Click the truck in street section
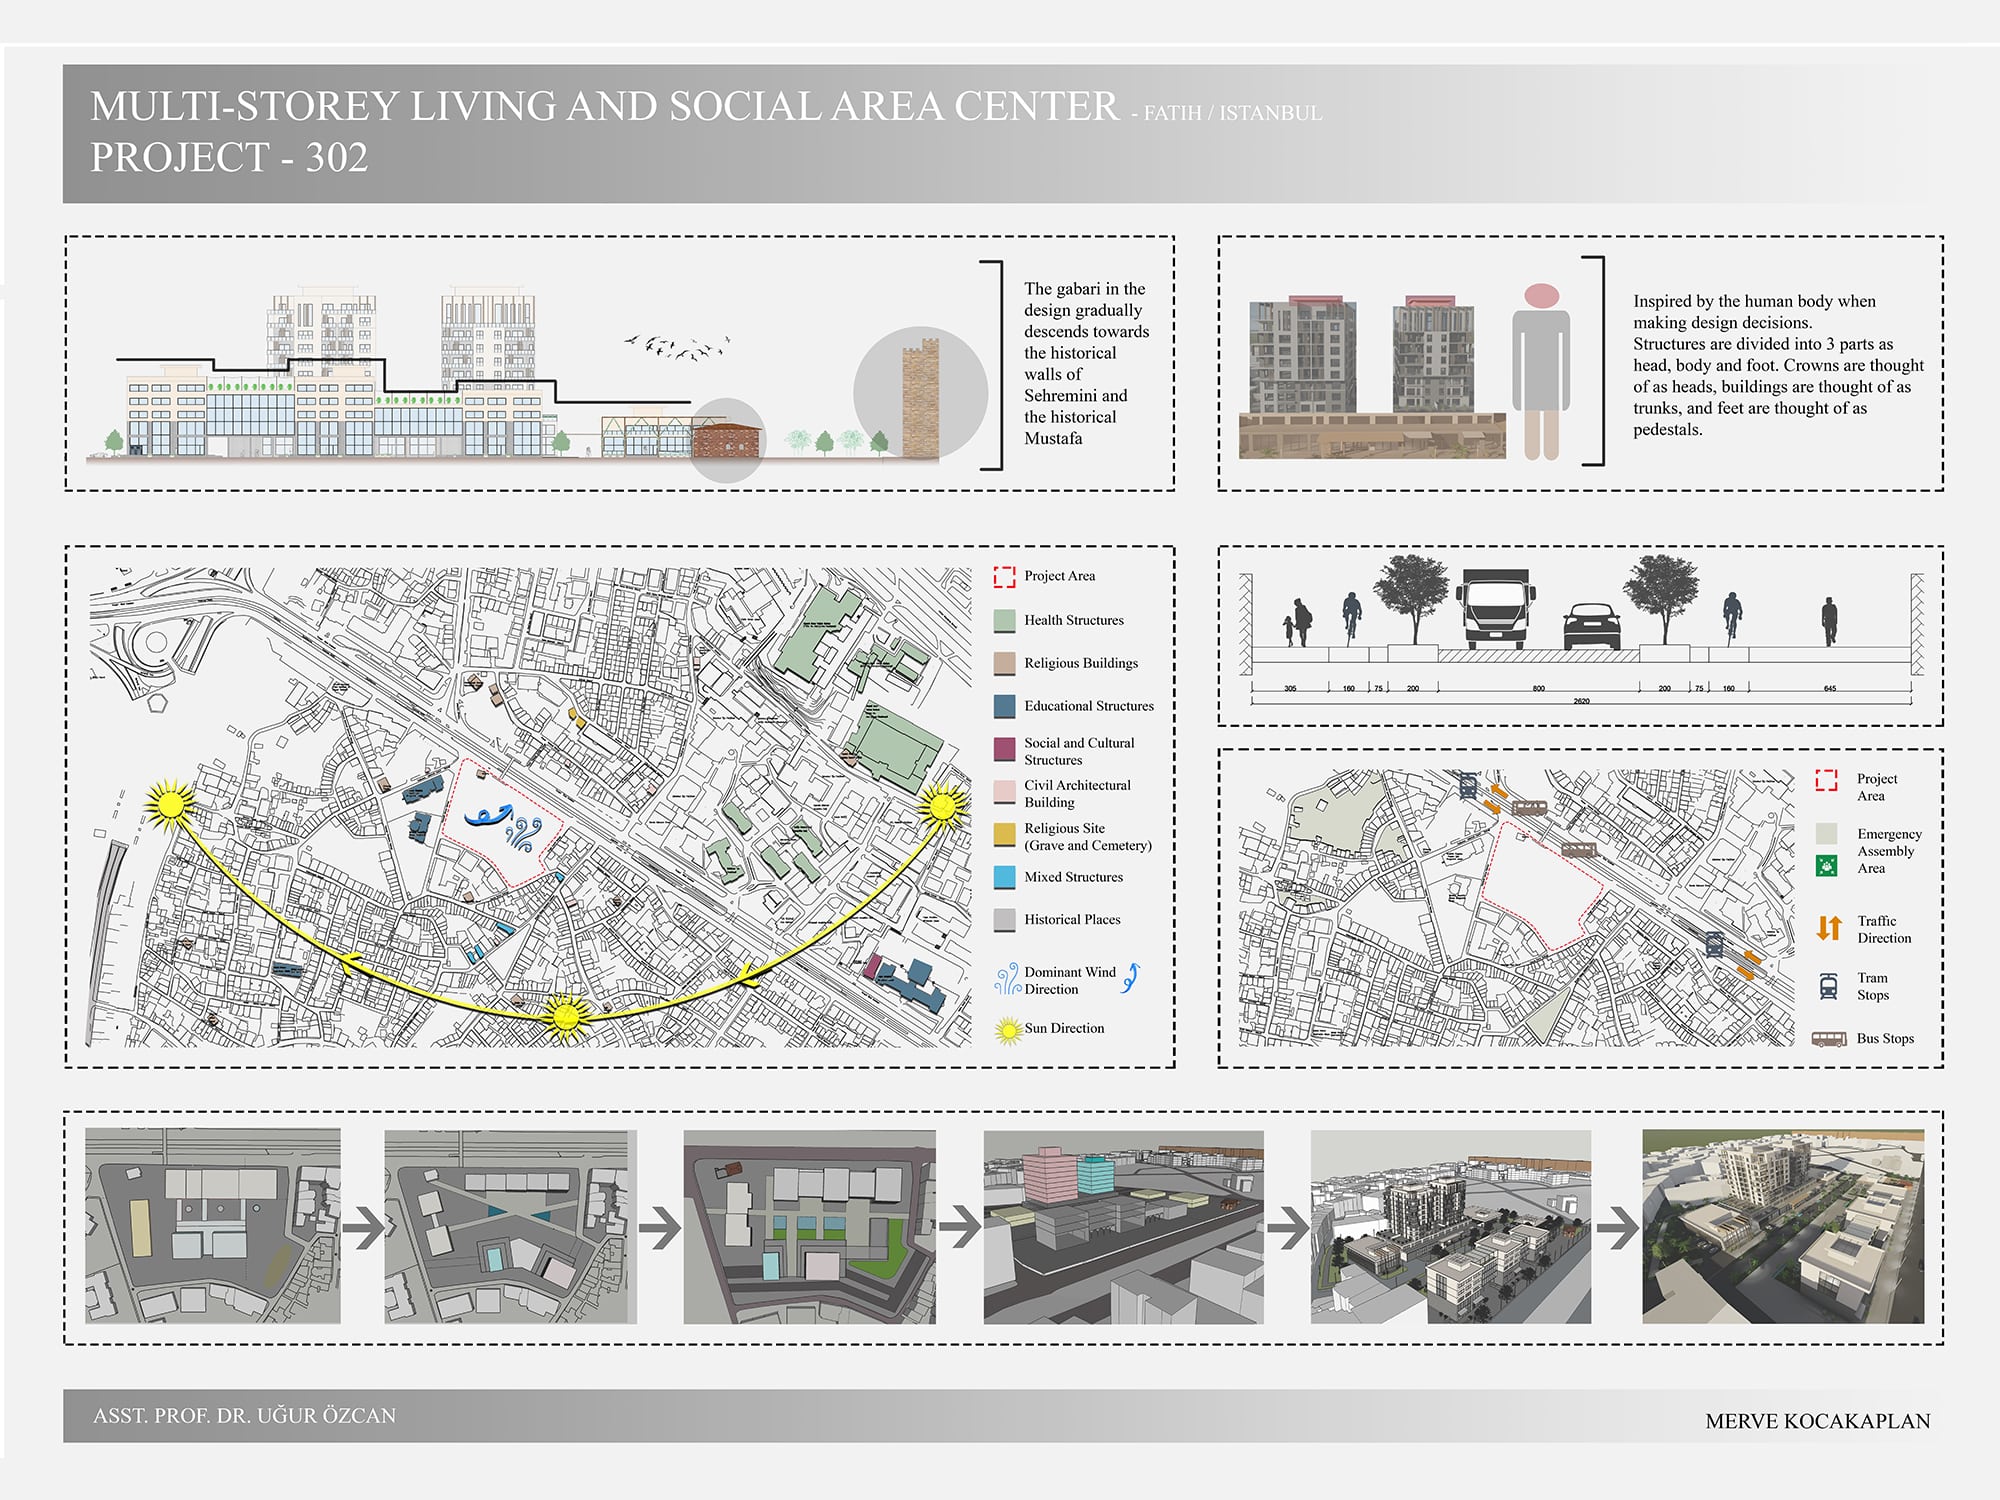2000x1500 pixels. pyautogui.click(x=1495, y=609)
